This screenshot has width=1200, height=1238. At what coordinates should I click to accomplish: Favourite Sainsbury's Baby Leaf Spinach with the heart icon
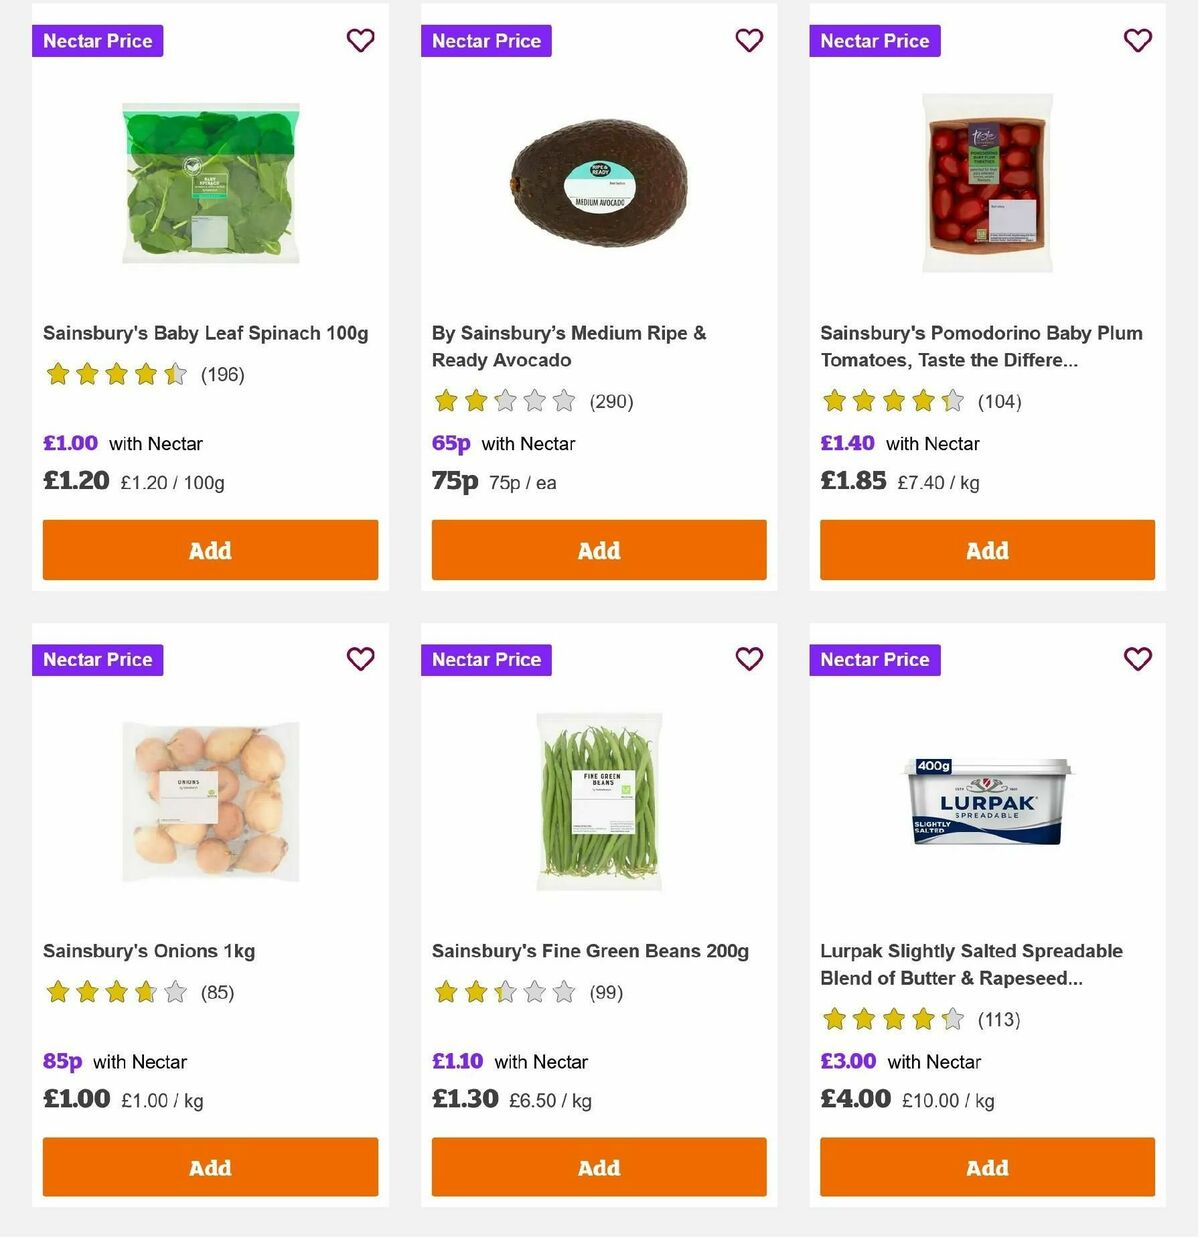click(360, 40)
